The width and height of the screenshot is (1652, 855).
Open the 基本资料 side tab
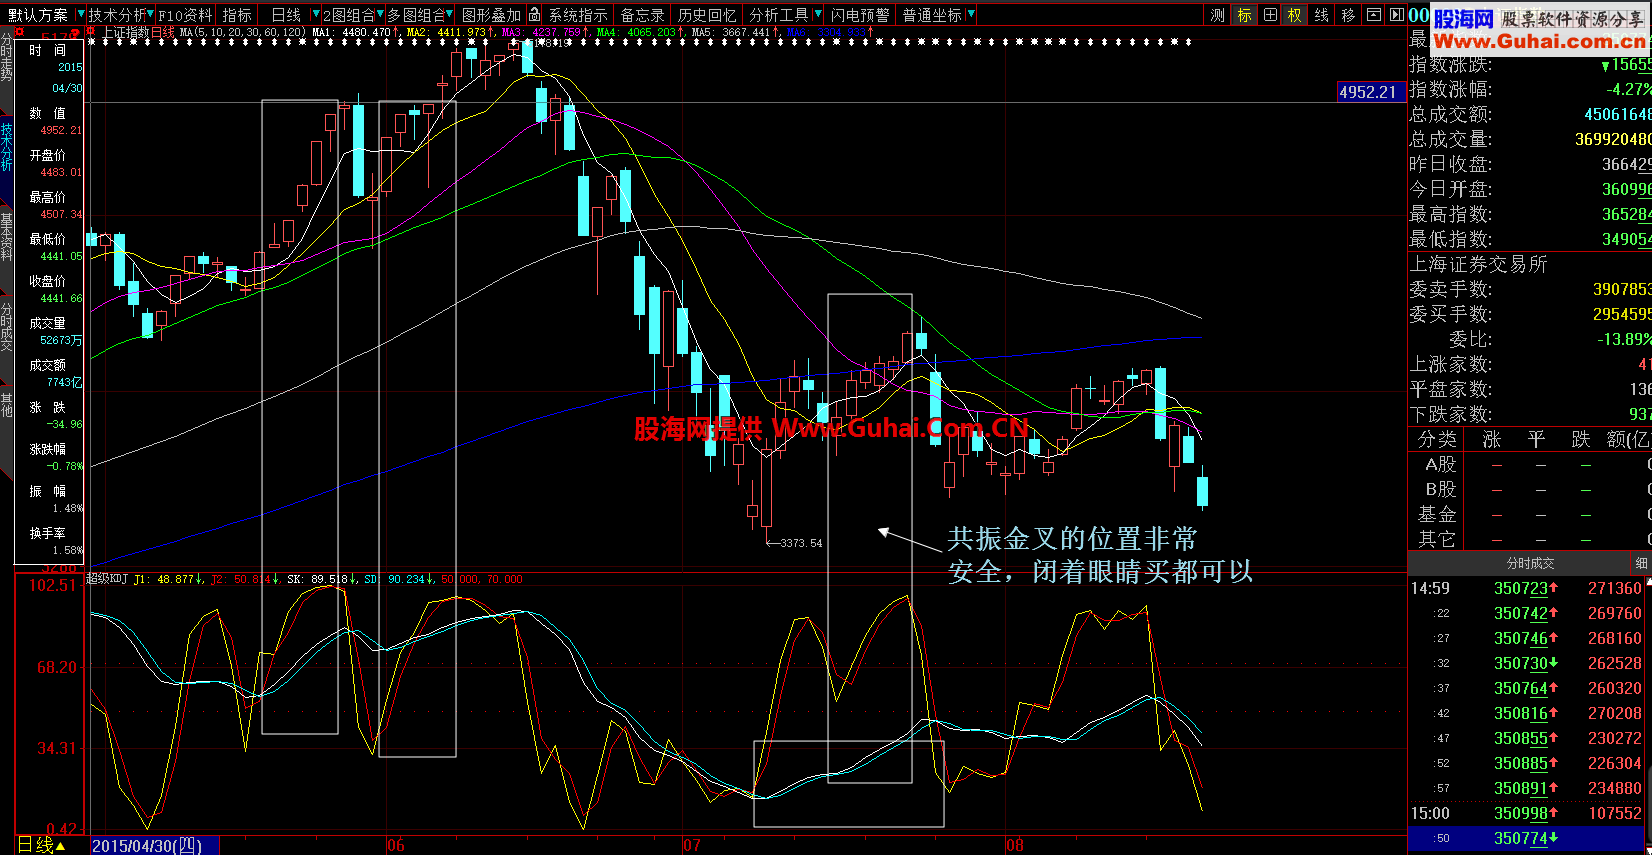7,237
